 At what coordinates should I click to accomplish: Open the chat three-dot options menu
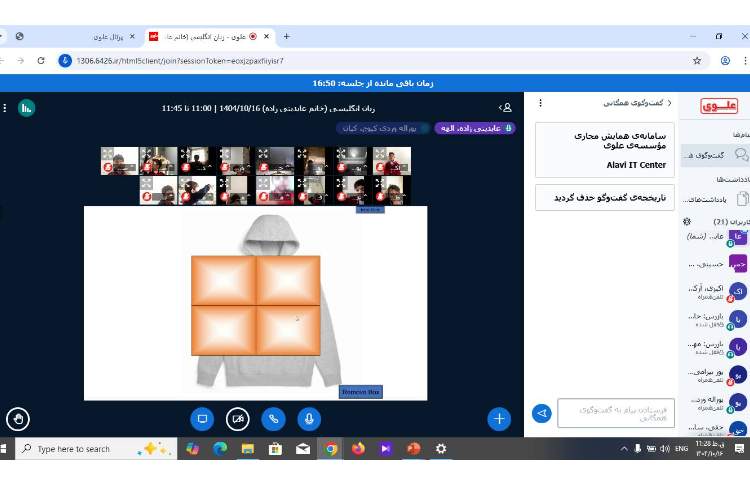[x=540, y=103]
